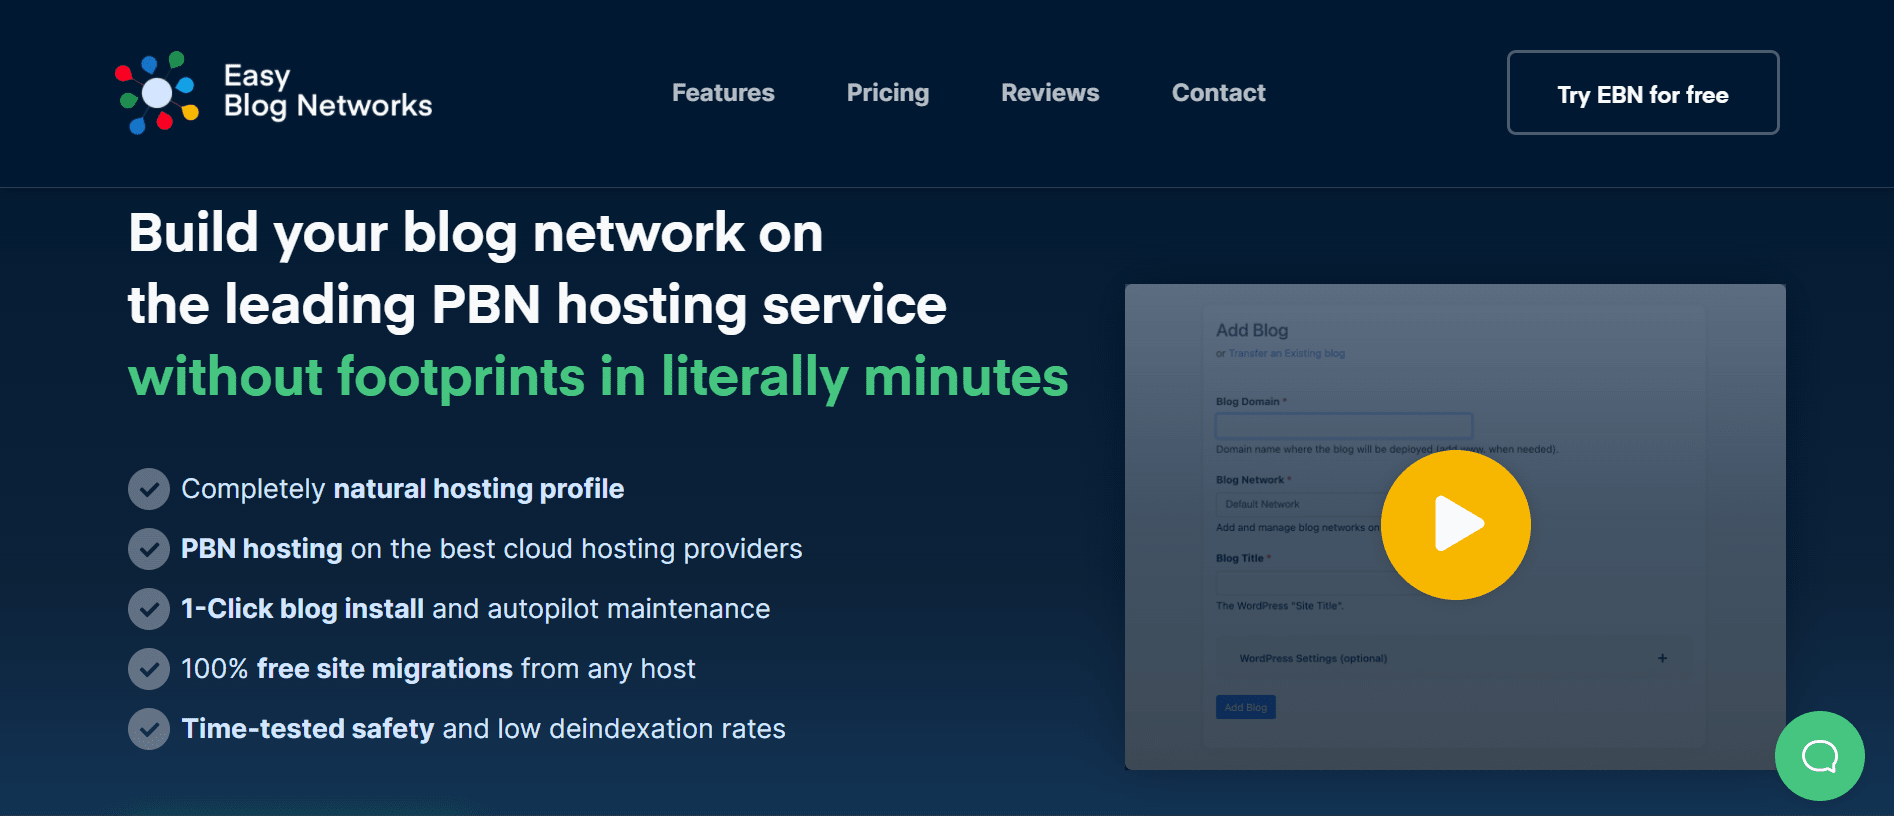
Task: Open the Contact menu link
Action: (x=1218, y=93)
